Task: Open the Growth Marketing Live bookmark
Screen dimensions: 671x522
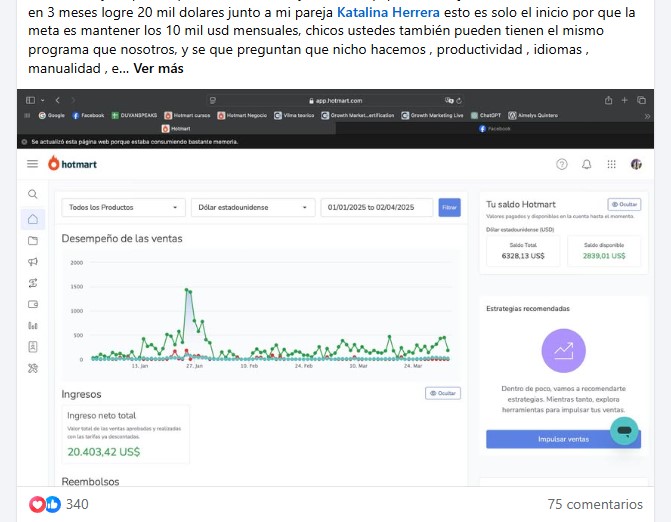Action: pos(432,115)
